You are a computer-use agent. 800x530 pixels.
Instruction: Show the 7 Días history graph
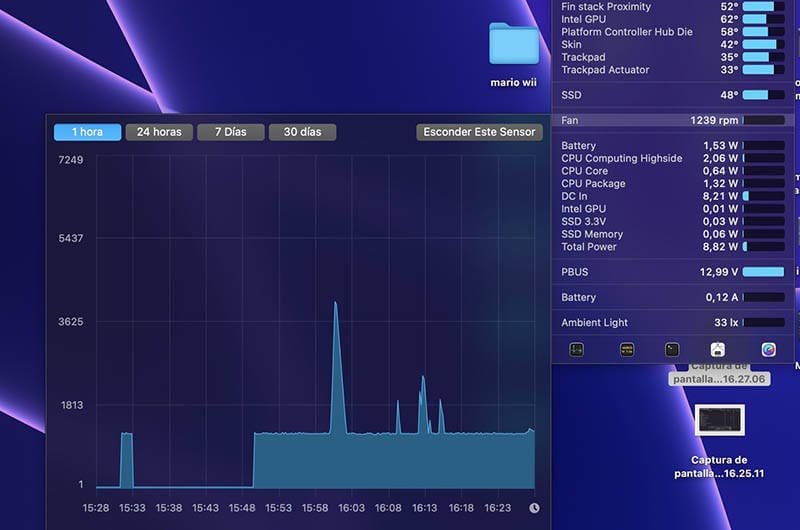pyautogui.click(x=230, y=132)
